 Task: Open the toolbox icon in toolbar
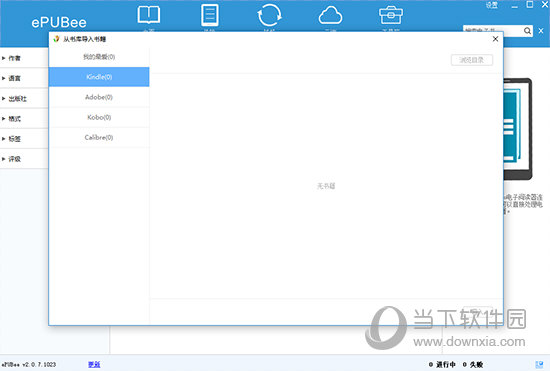pyautogui.click(x=391, y=15)
